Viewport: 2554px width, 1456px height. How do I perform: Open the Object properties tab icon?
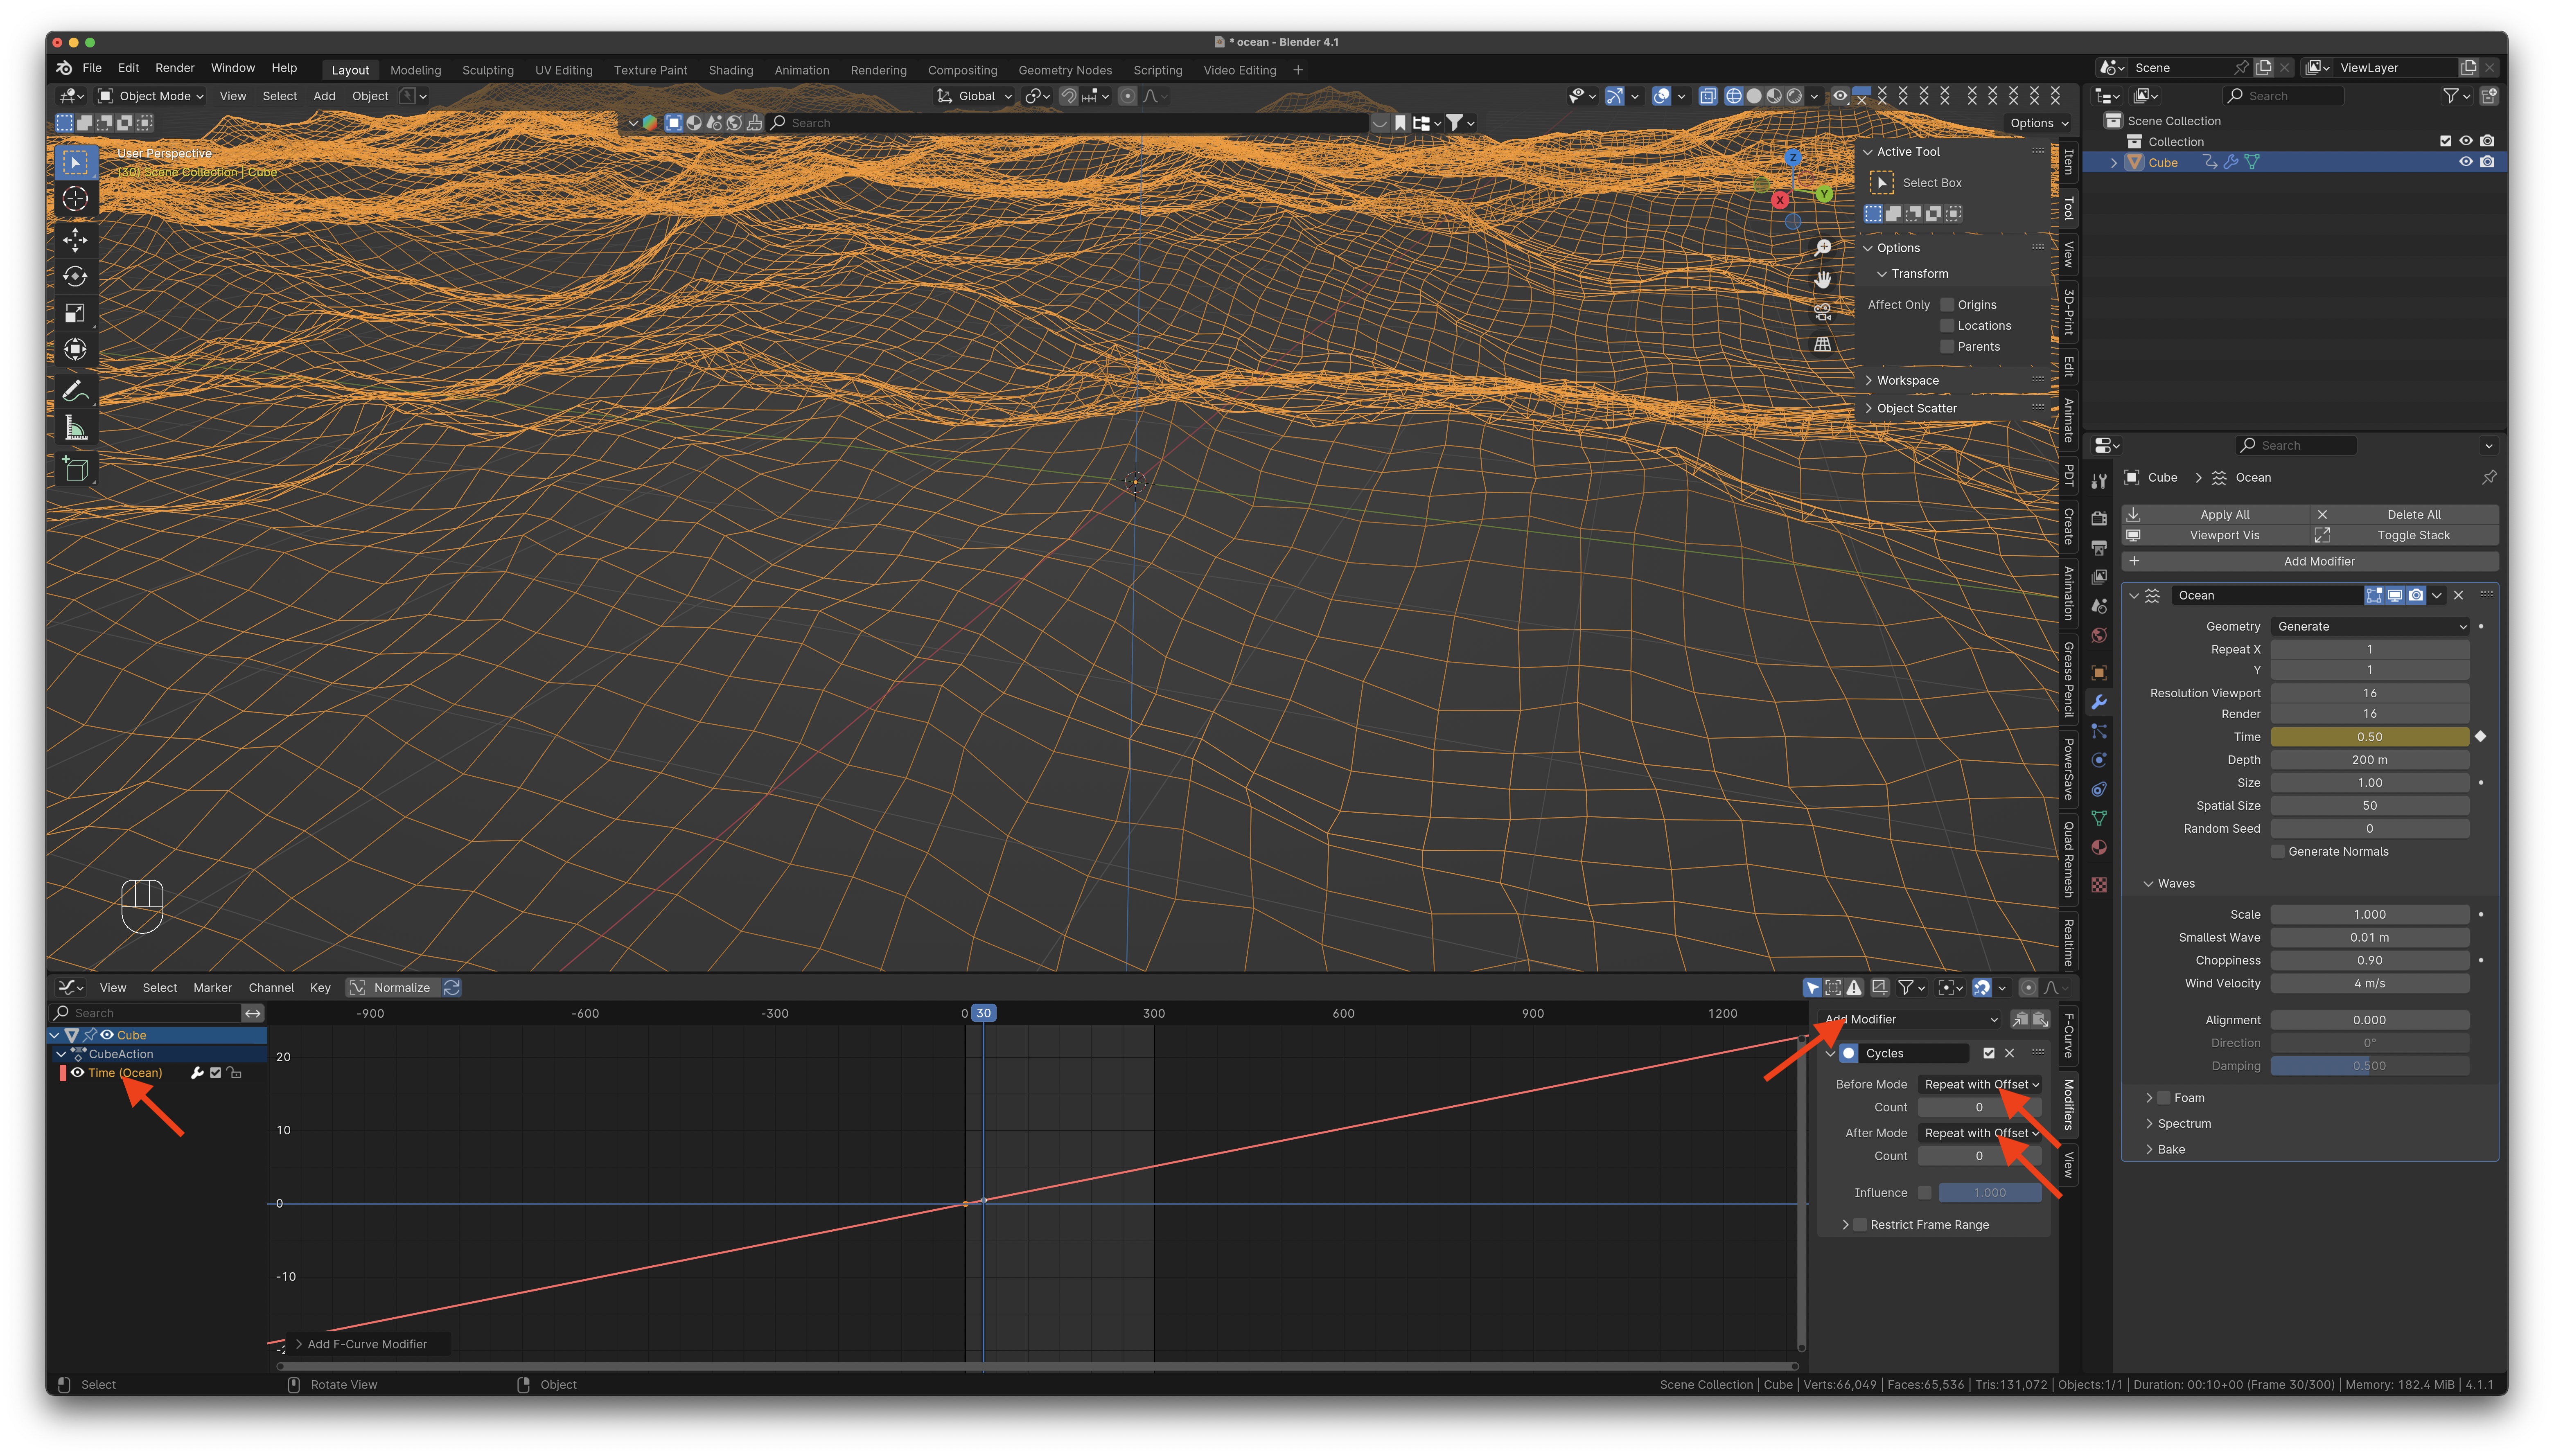(x=2098, y=673)
